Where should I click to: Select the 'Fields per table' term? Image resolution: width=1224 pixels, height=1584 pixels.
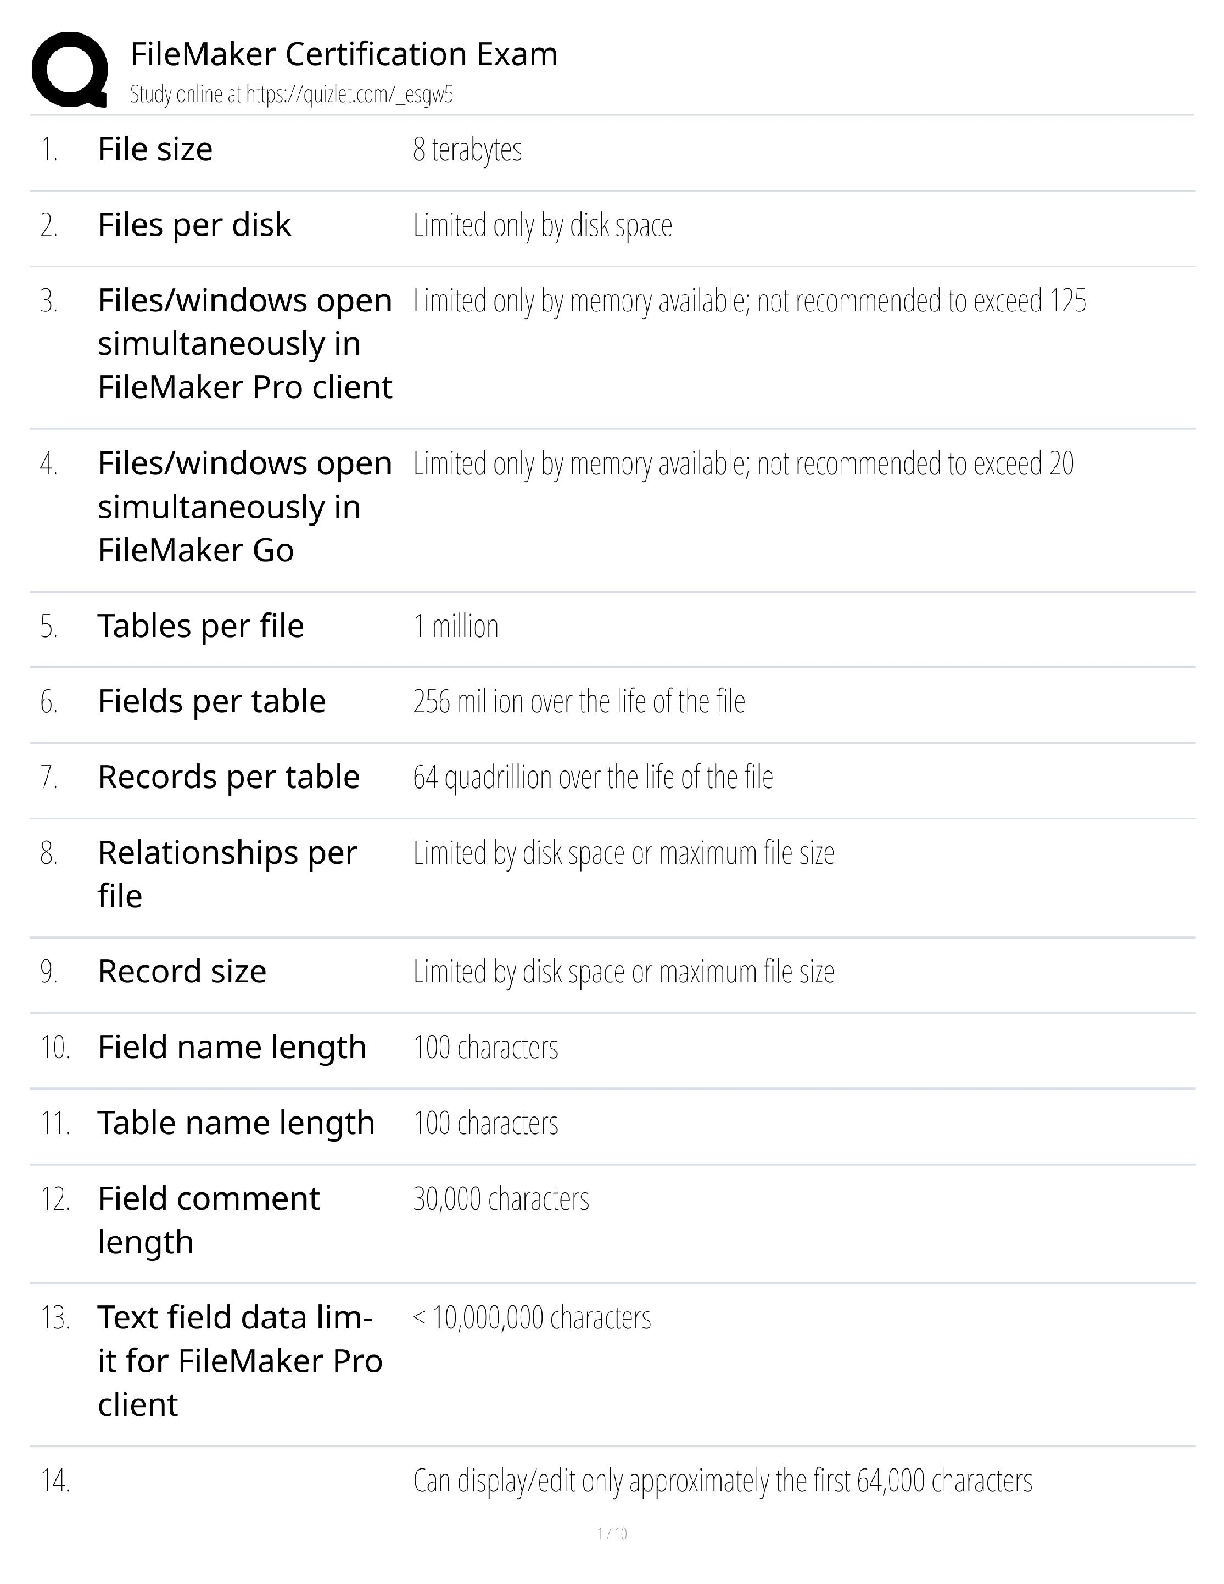click(x=211, y=702)
